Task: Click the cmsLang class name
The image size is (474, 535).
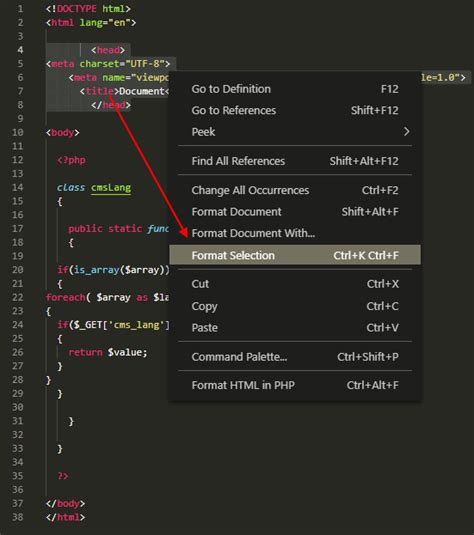Action: coord(111,188)
